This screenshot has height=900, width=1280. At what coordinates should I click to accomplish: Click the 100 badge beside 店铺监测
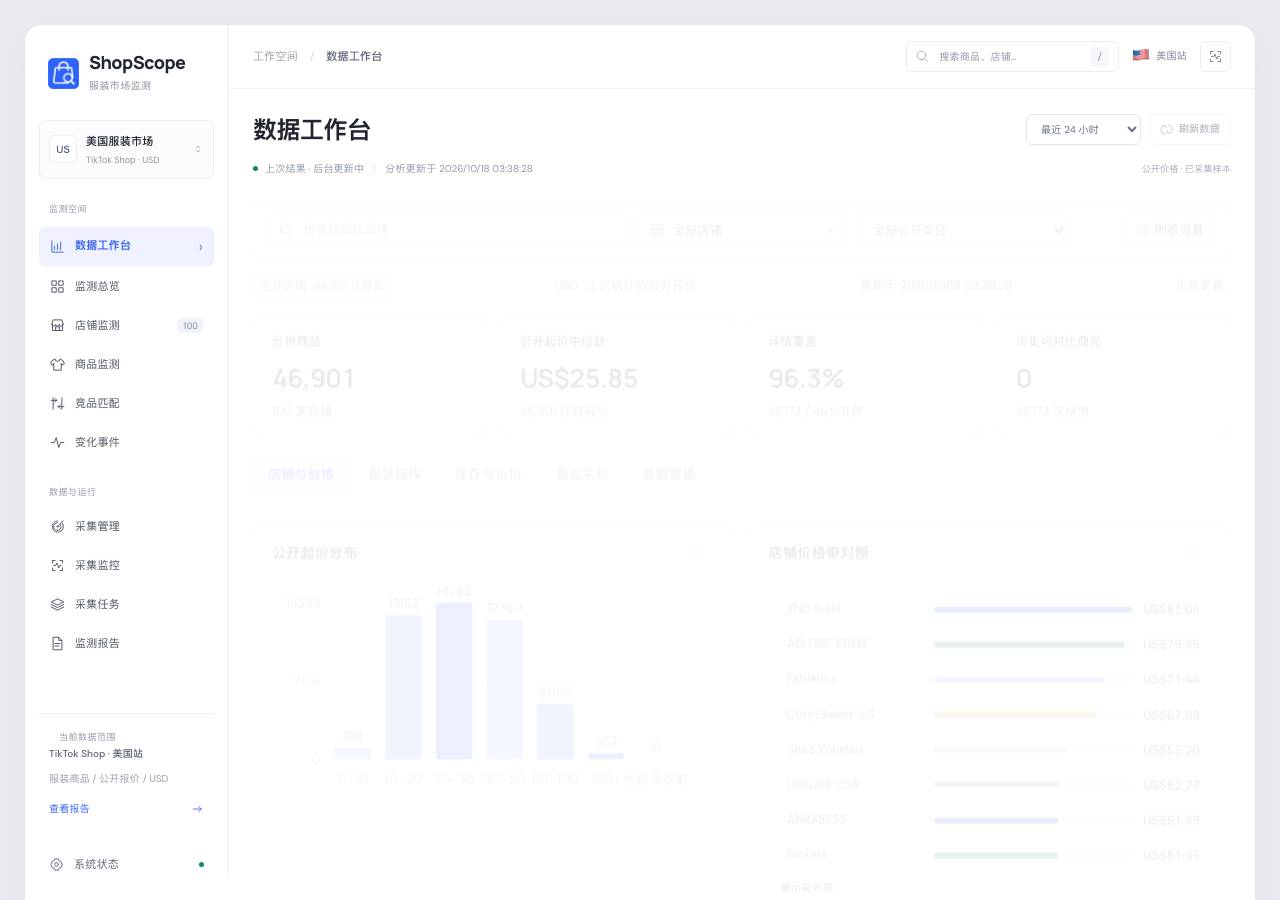(x=190, y=325)
